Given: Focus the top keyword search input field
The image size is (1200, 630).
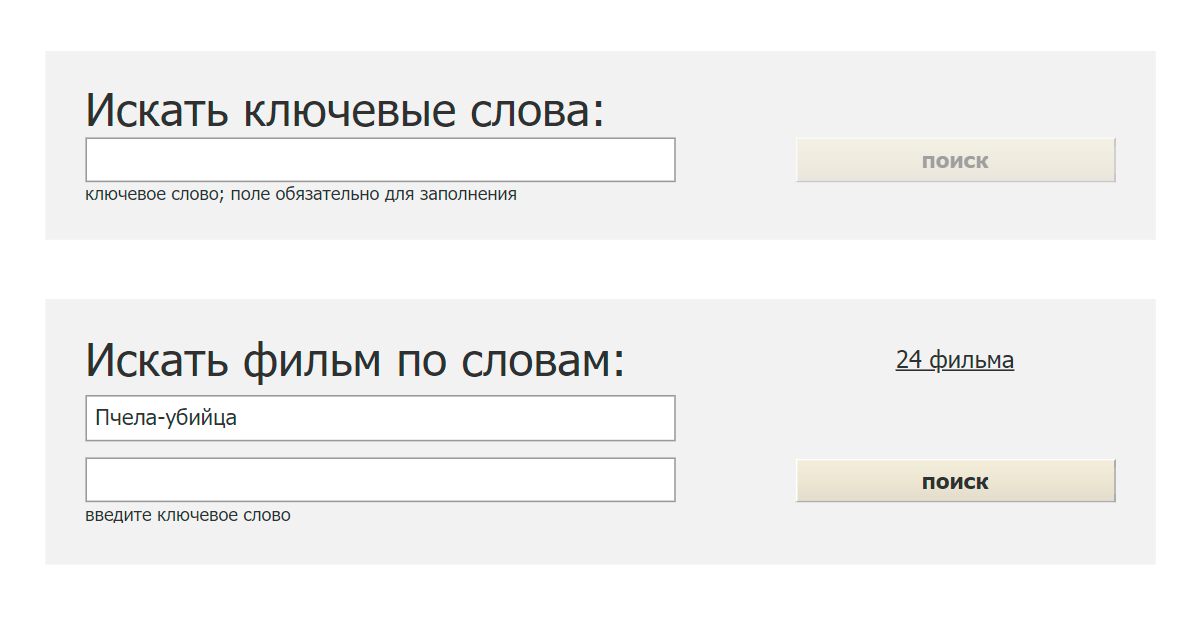Looking at the screenshot, I should click(x=380, y=160).
